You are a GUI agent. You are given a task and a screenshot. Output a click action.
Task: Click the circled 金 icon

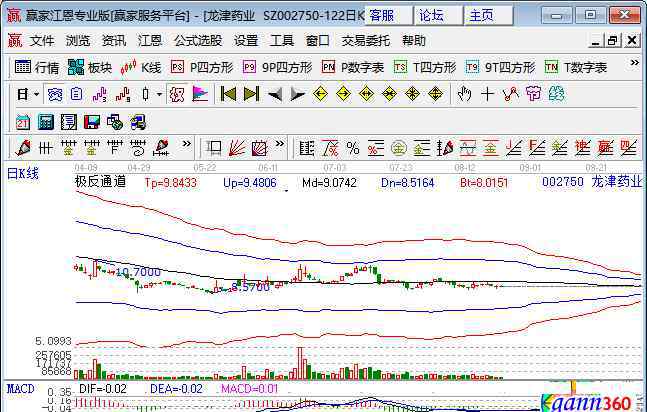point(399,148)
